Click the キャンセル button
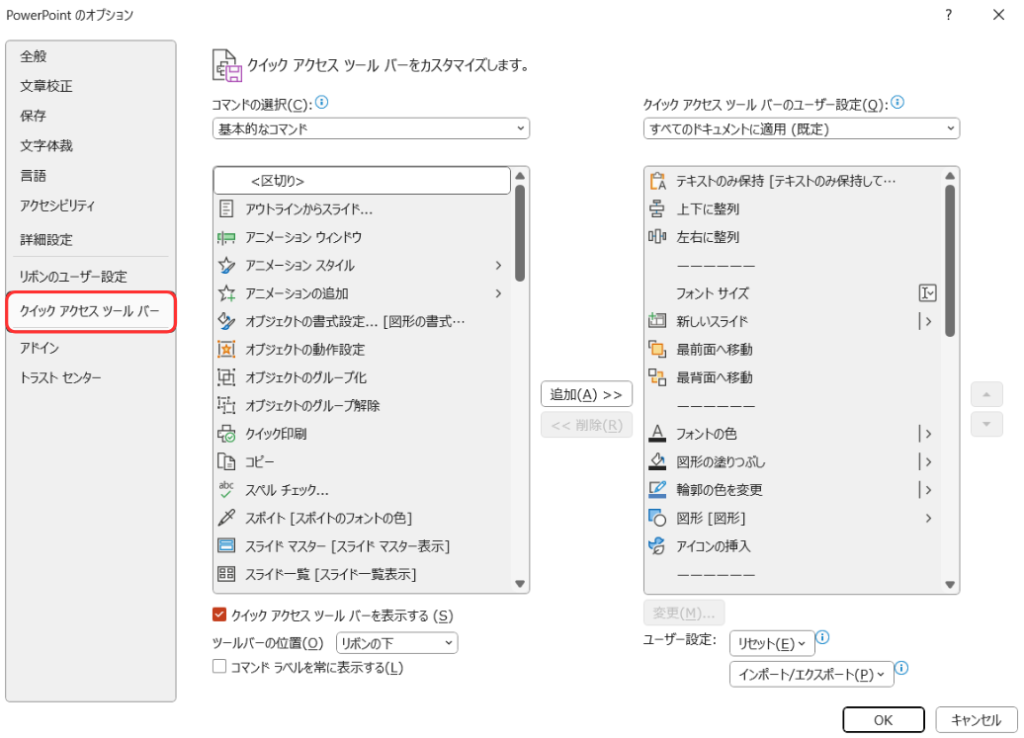 976,720
